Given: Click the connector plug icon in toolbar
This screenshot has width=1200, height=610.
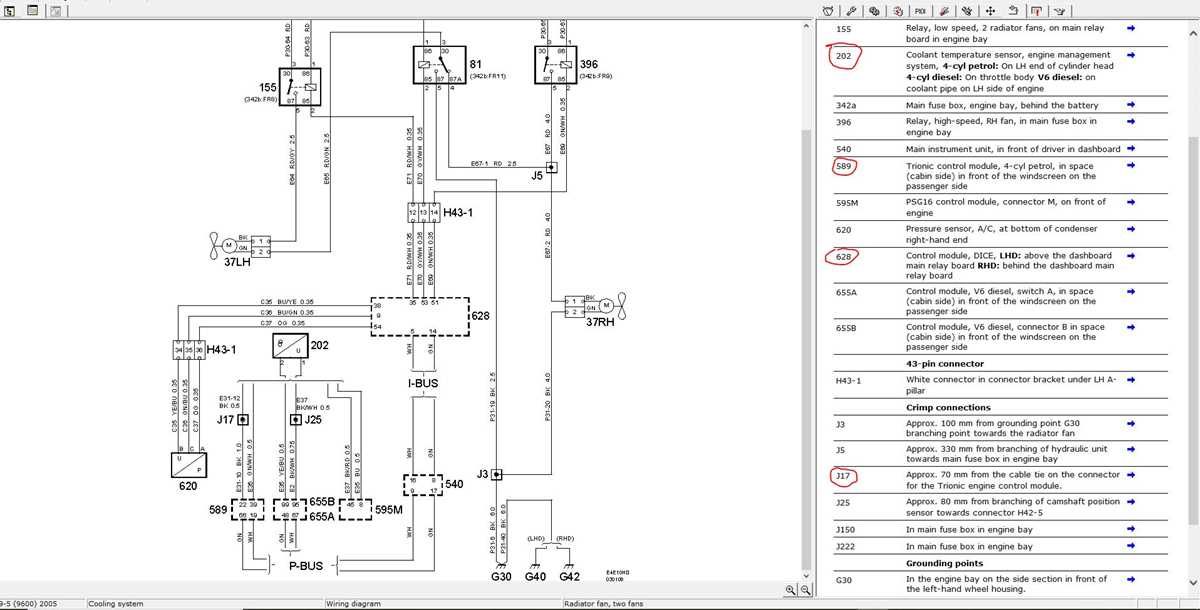Looking at the screenshot, I should 967,11.
